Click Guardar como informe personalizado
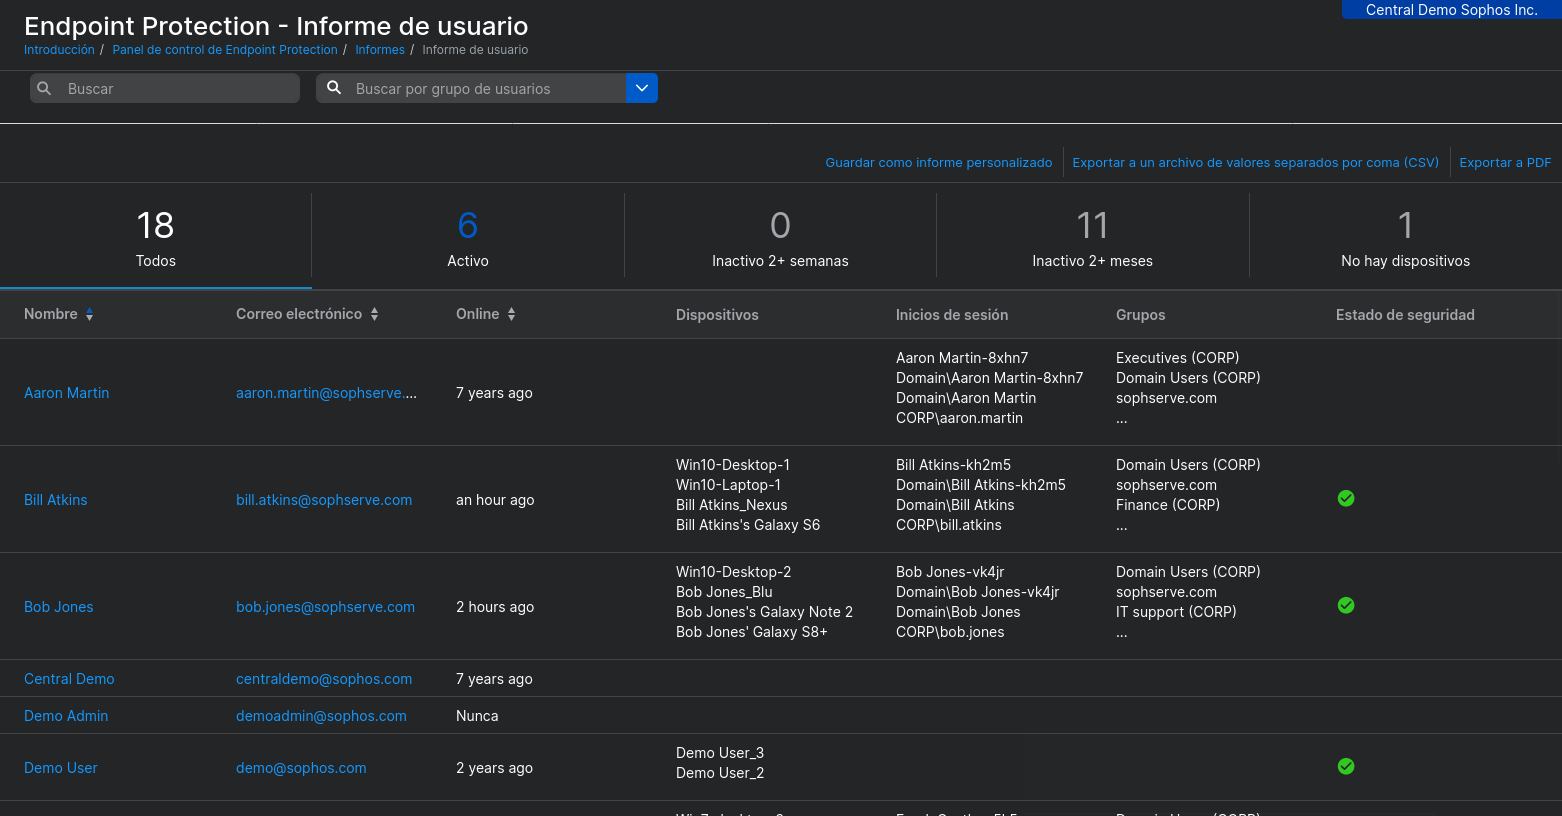 pyautogui.click(x=938, y=162)
